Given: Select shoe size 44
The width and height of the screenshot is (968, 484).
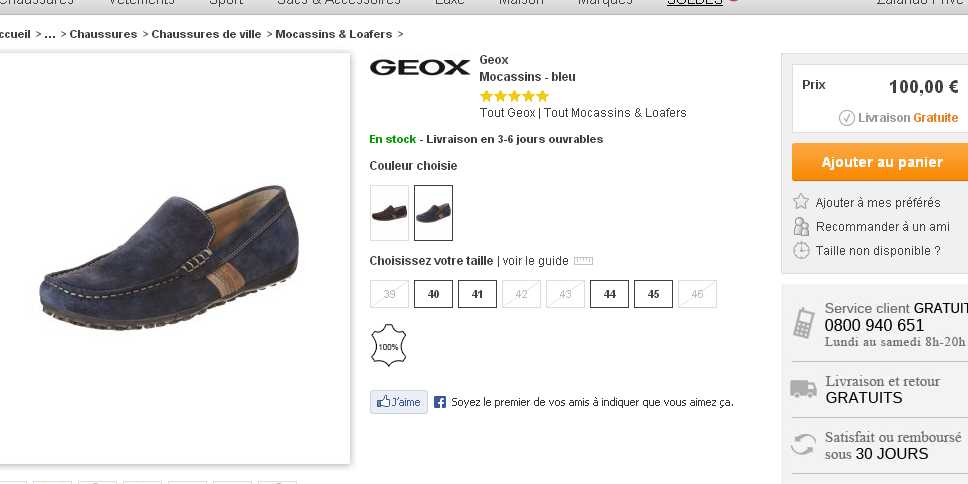Looking at the screenshot, I should pyautogui.click(x=609, y=294).
